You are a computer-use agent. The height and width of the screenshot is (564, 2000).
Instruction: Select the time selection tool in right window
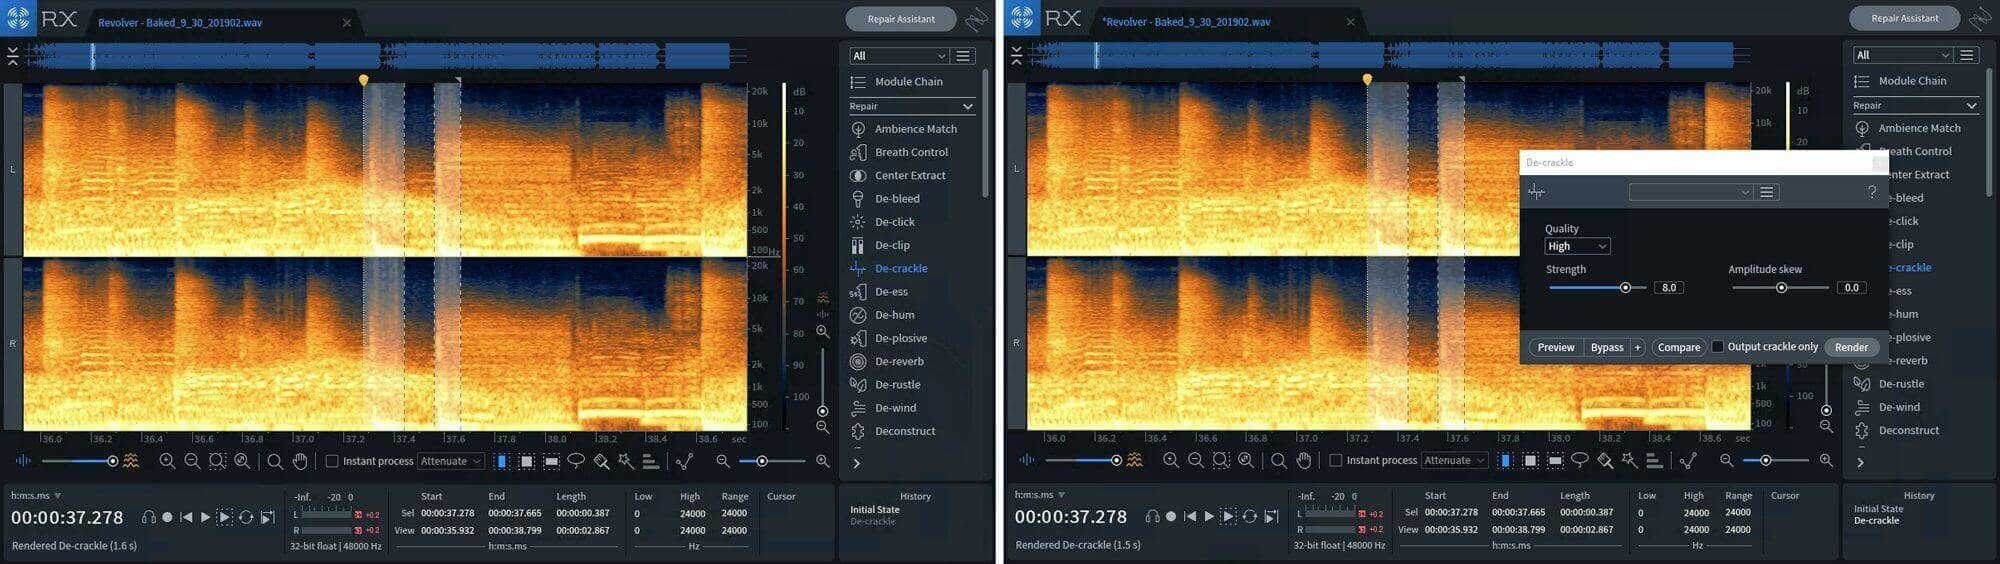click(1506, 460)
